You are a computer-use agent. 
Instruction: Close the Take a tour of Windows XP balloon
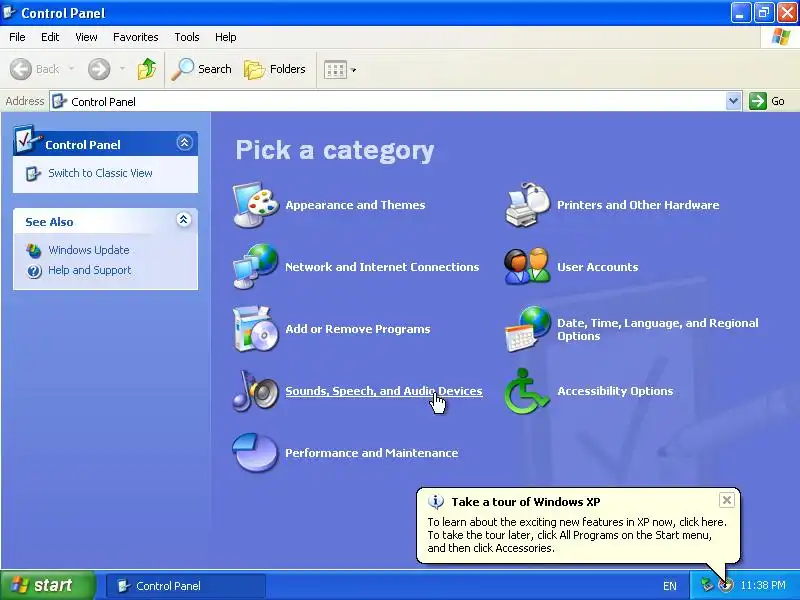coord(727,500)
